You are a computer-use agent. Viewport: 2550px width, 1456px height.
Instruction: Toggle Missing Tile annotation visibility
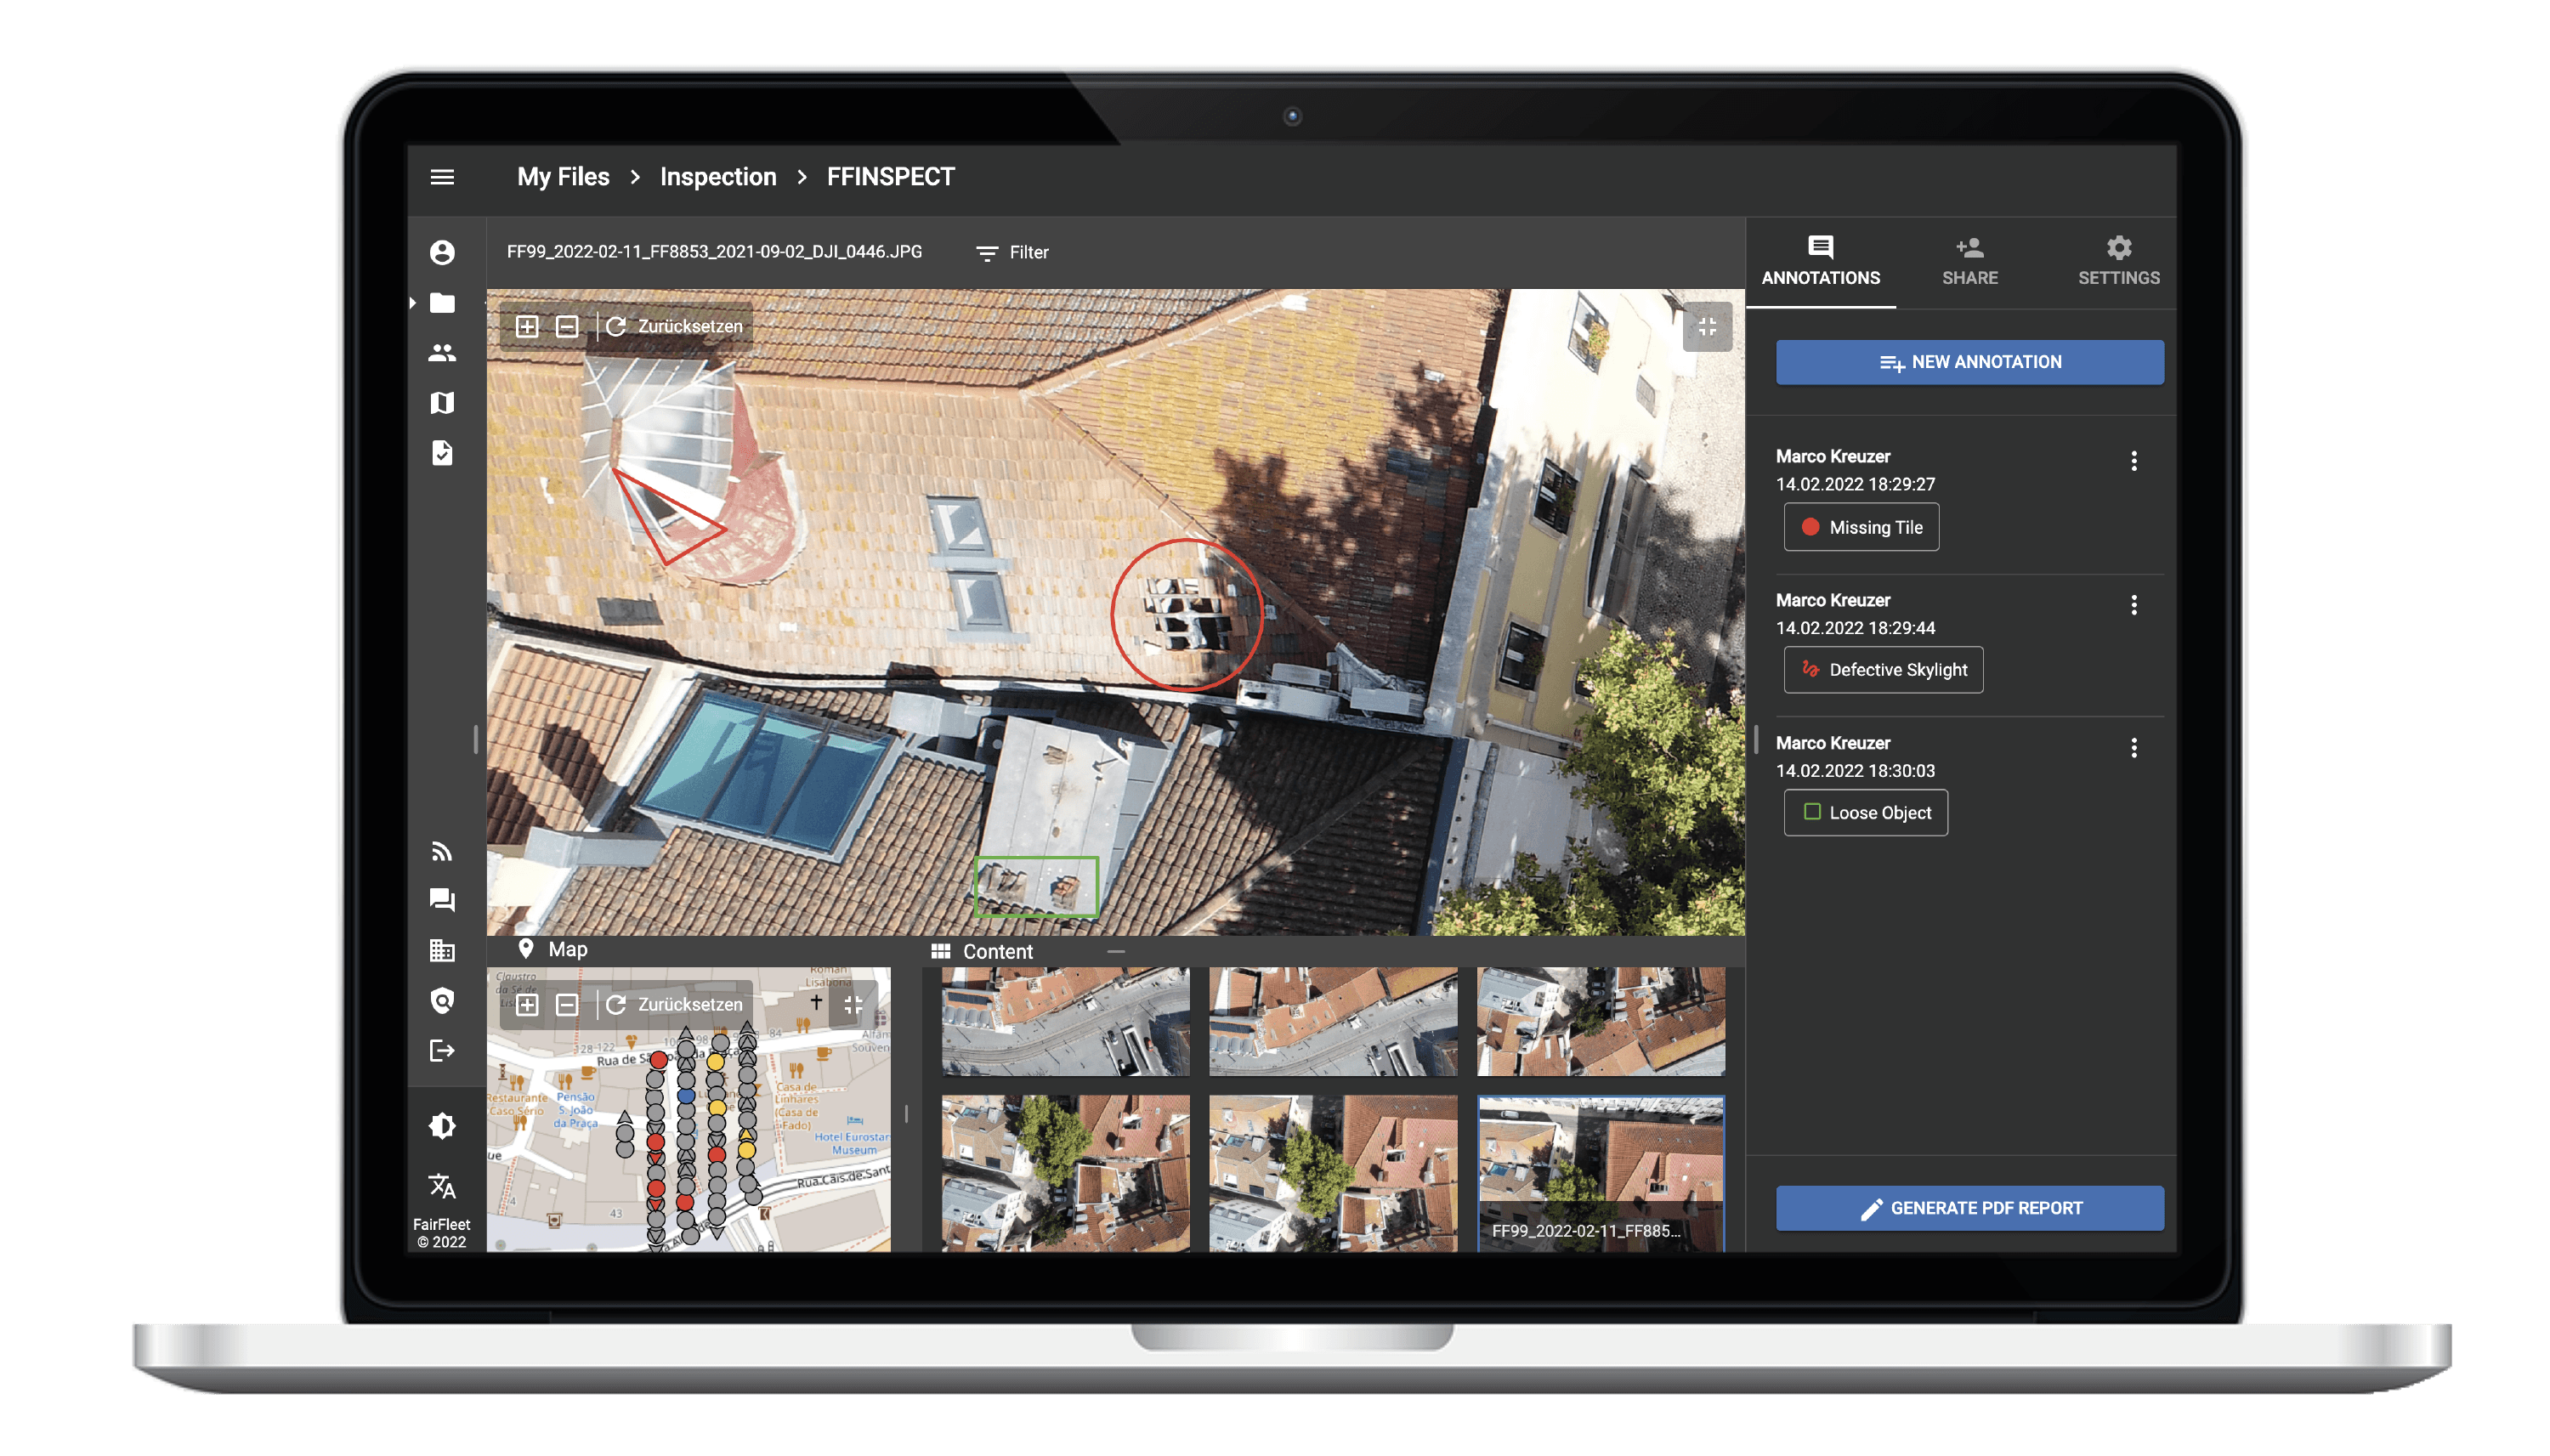(x=1863, y=525)
